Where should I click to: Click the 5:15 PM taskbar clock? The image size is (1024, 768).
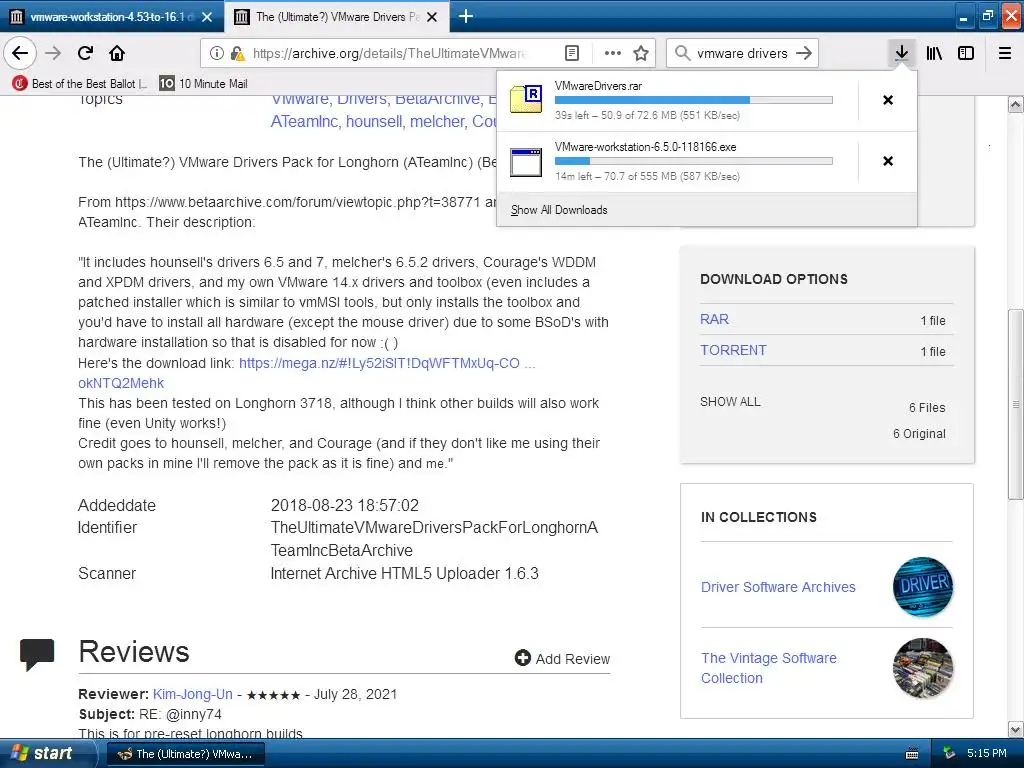pyautogui.click(x=987, y=753)
